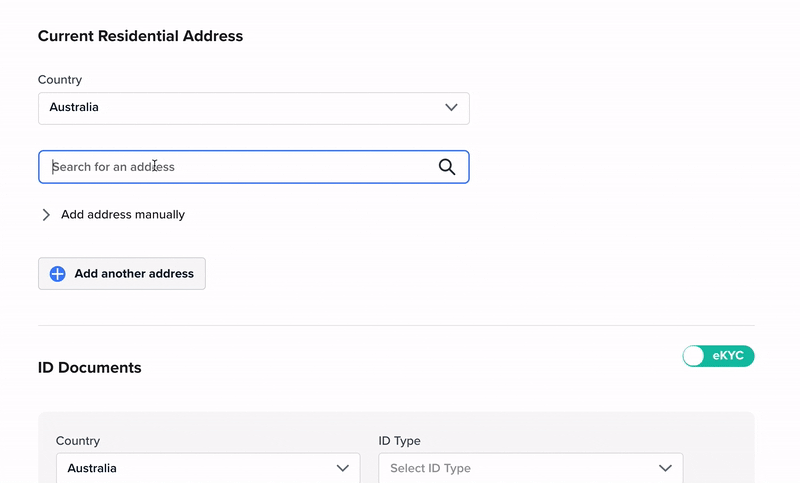Click the blue plus icon
The width and height of the screenshot is (800, 483).
click(57, 274)
